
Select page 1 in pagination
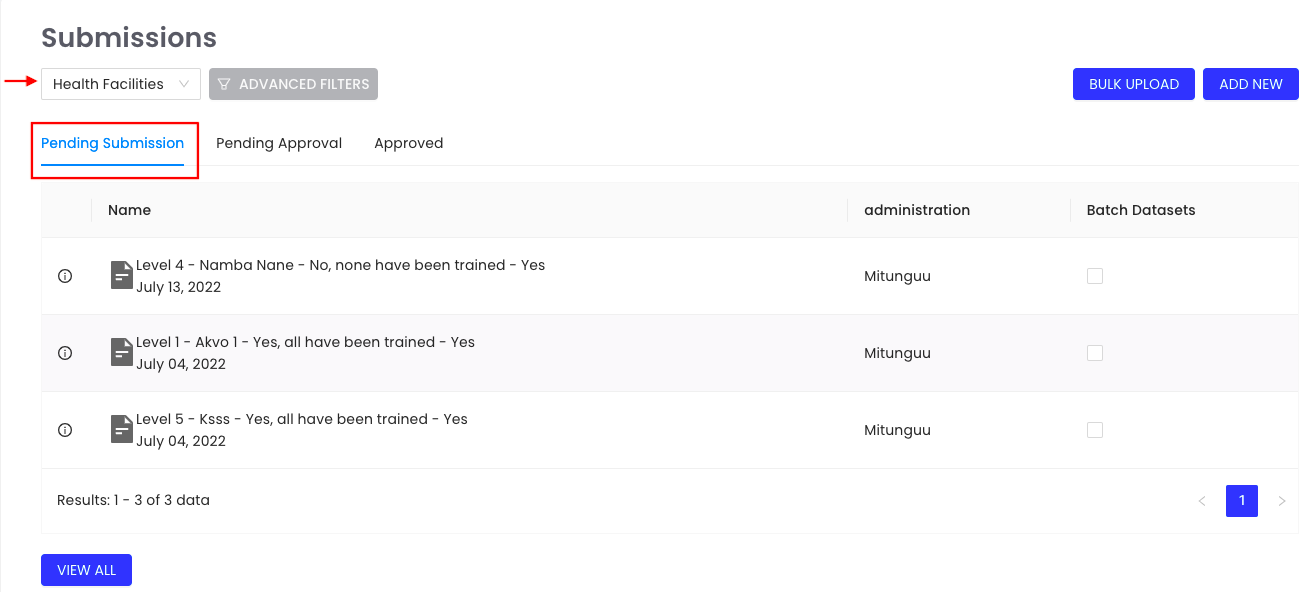[1242, 501]
